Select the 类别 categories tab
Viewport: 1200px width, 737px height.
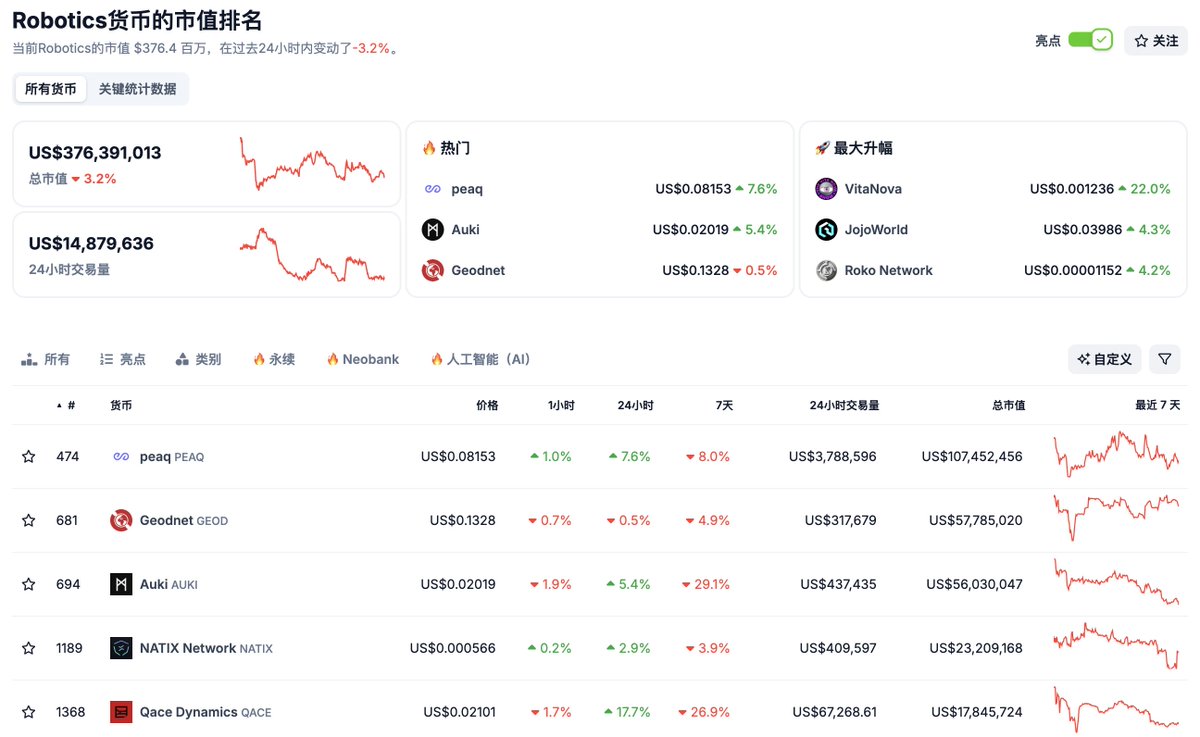(198, 359)
